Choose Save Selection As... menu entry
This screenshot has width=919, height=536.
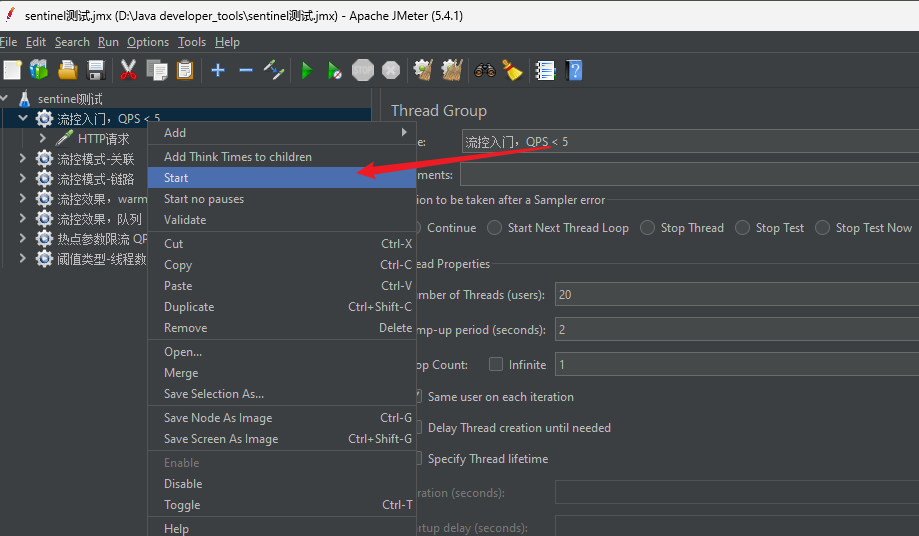282,394
